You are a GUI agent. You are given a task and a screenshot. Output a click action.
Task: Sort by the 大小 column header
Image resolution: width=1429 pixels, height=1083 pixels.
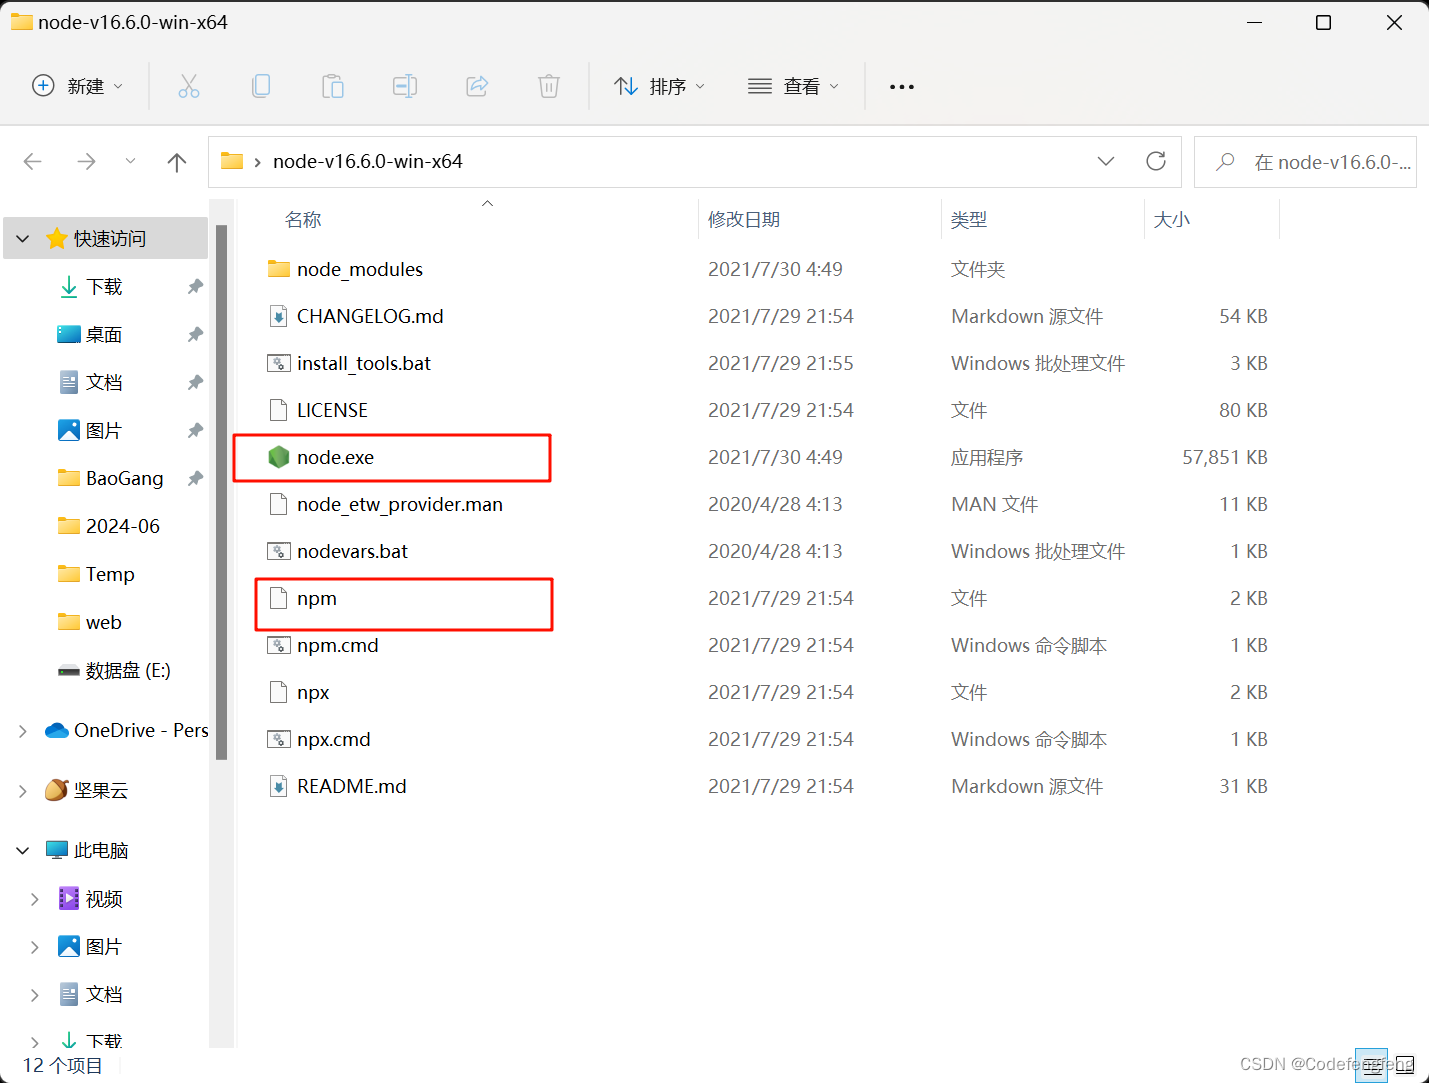point(1172,220)
